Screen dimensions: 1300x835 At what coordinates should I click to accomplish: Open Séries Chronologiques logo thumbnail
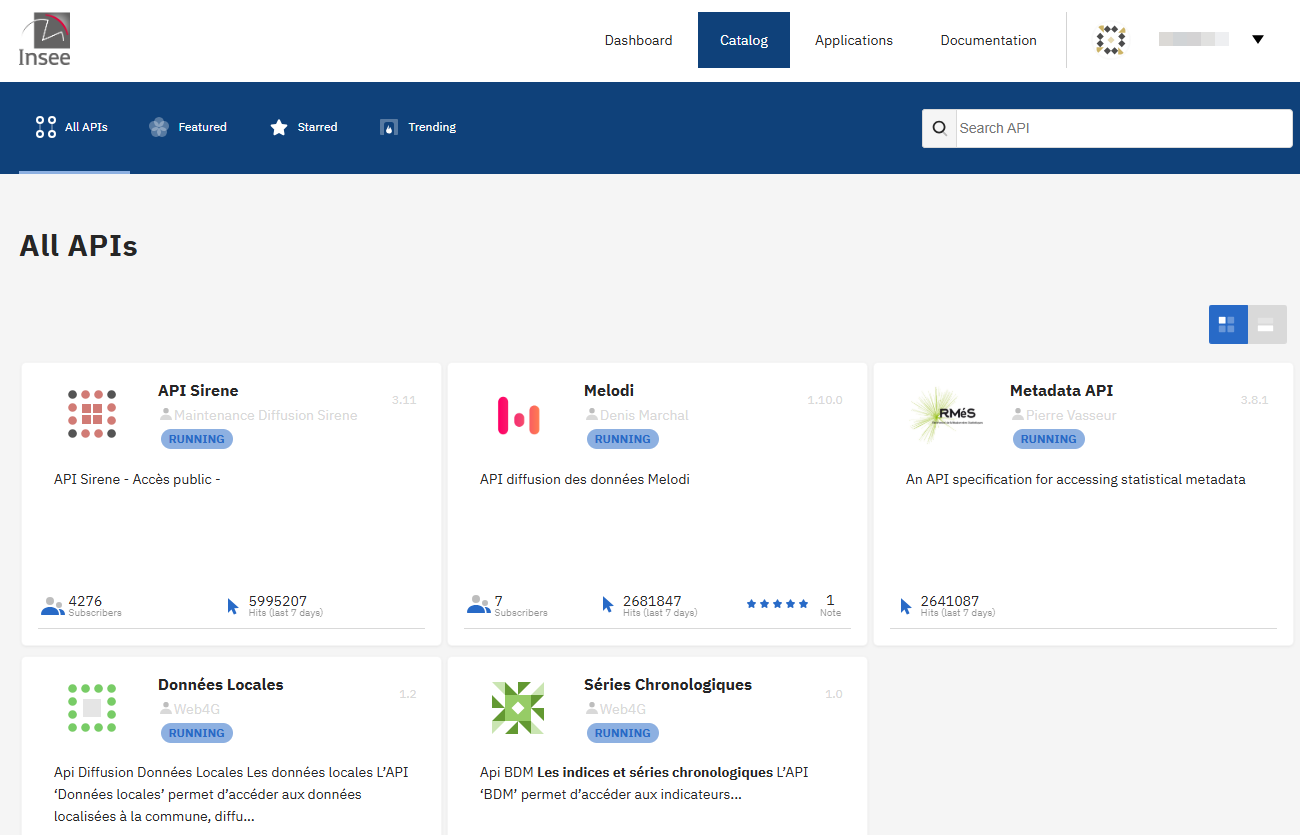(x=518, y=708)
